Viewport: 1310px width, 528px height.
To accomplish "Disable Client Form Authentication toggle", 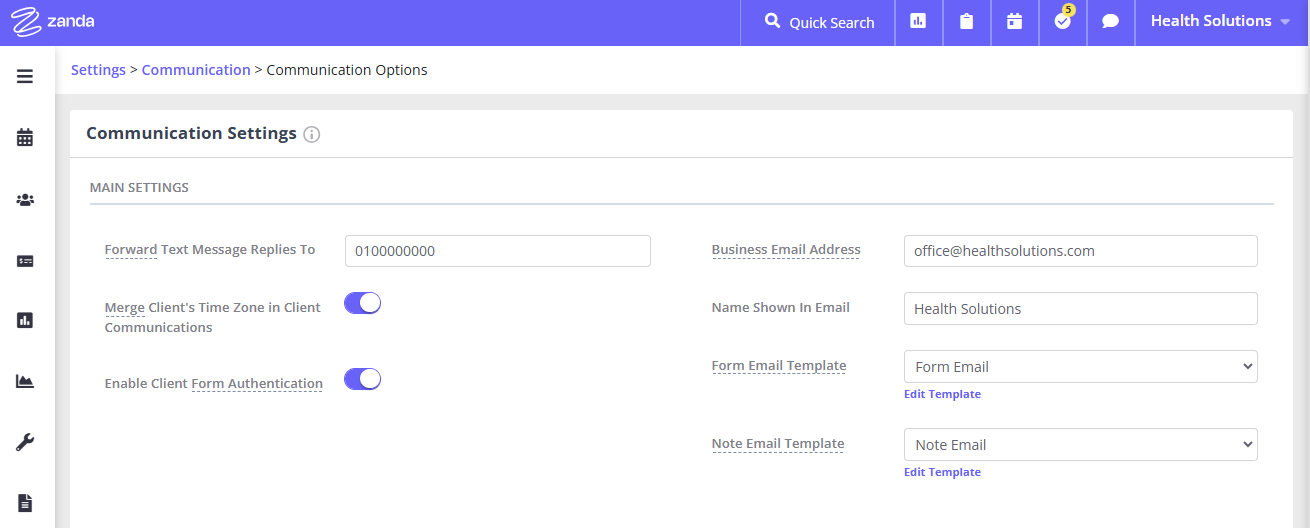I will (x=363, y=379).
